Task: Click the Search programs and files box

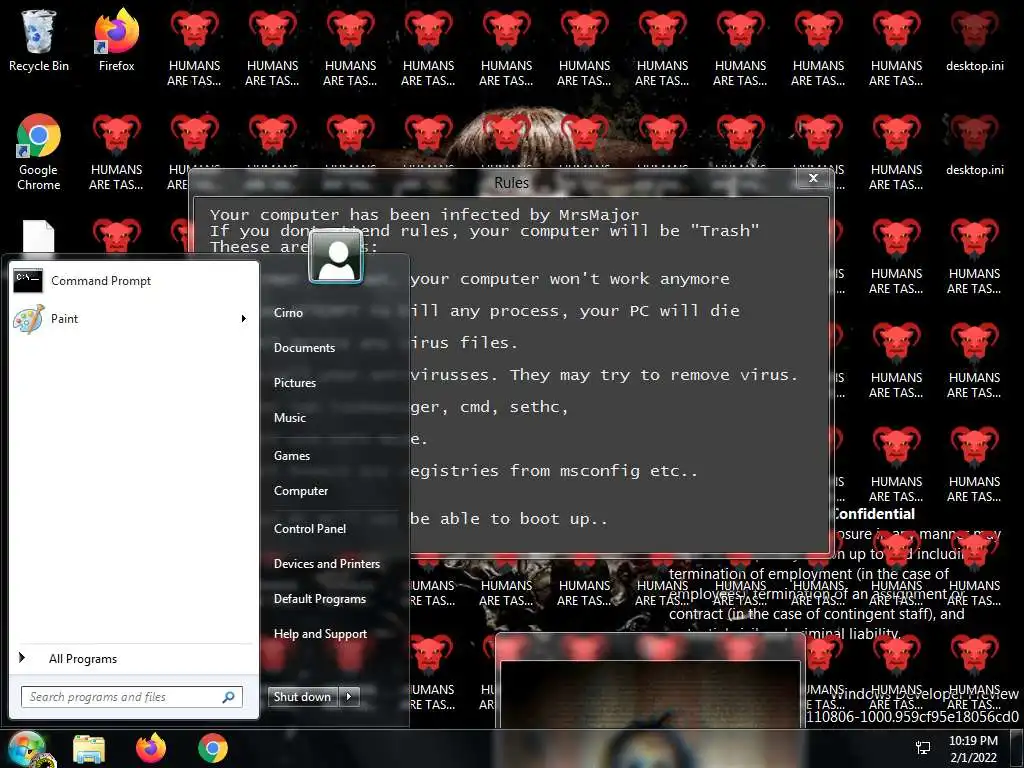Action: (132, 697)
